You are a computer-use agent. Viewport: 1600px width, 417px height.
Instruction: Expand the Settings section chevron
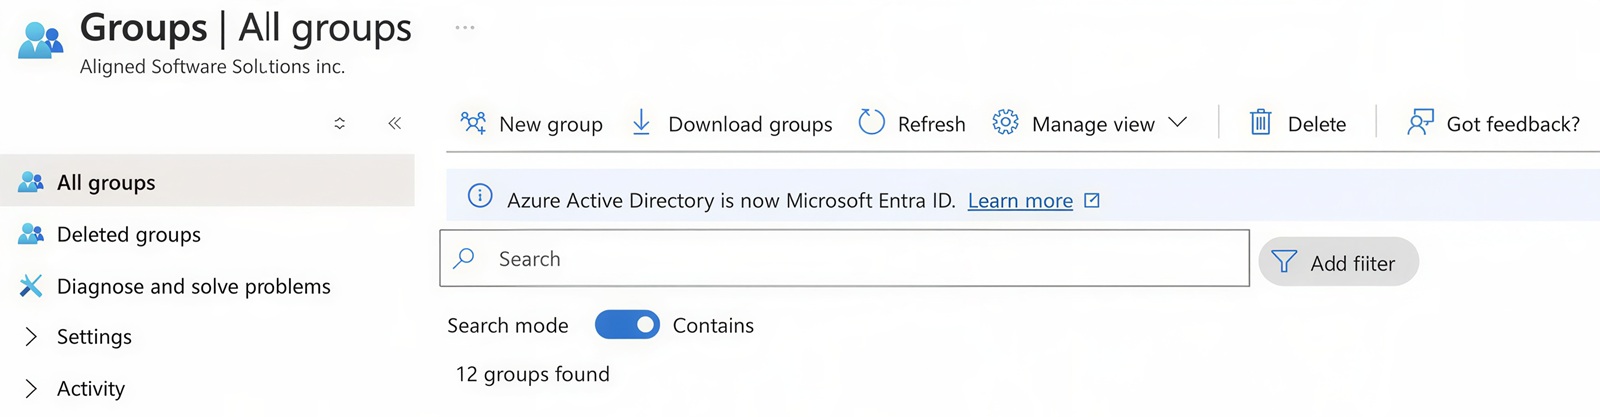(x=31, y=336)
